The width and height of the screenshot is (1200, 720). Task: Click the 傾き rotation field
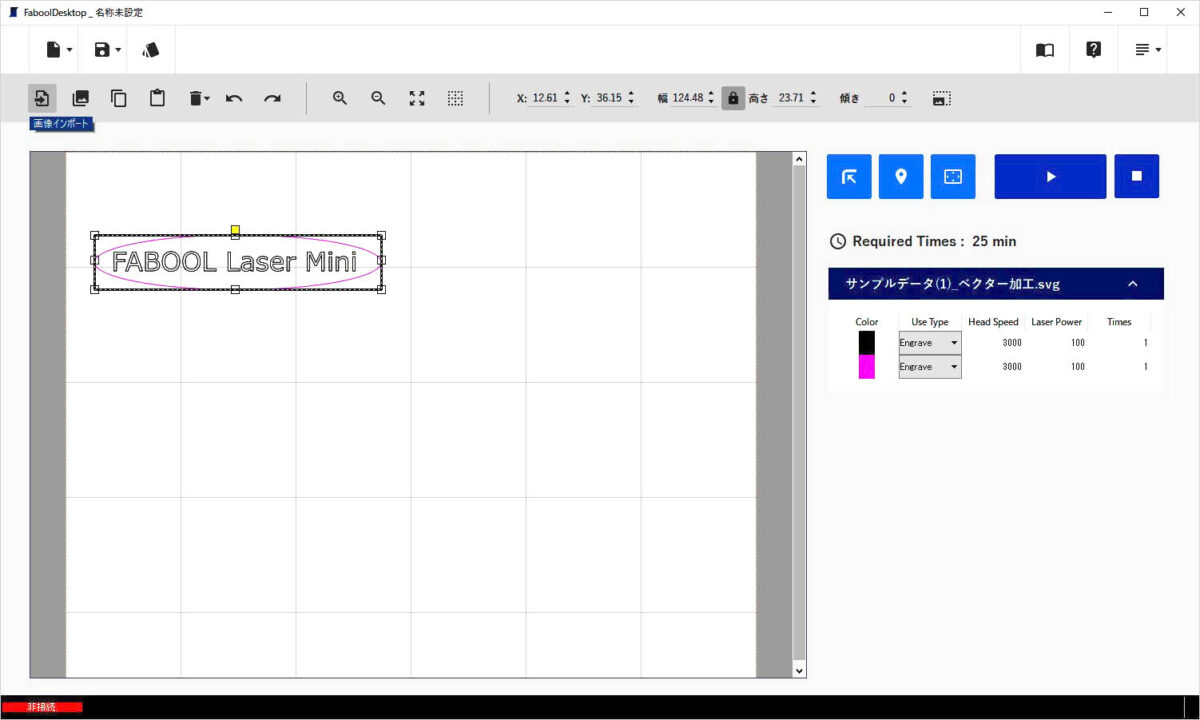pos(881,98)
